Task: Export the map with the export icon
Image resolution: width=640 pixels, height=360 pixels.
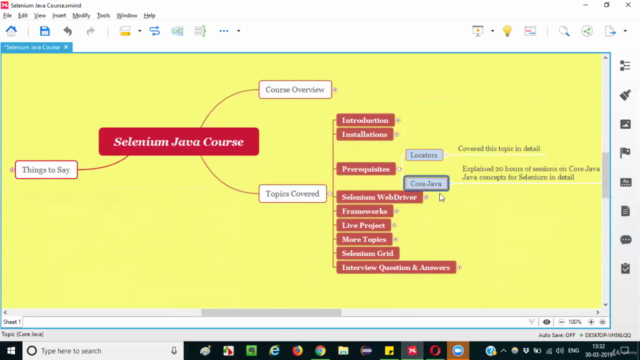Action: [610, 31]
